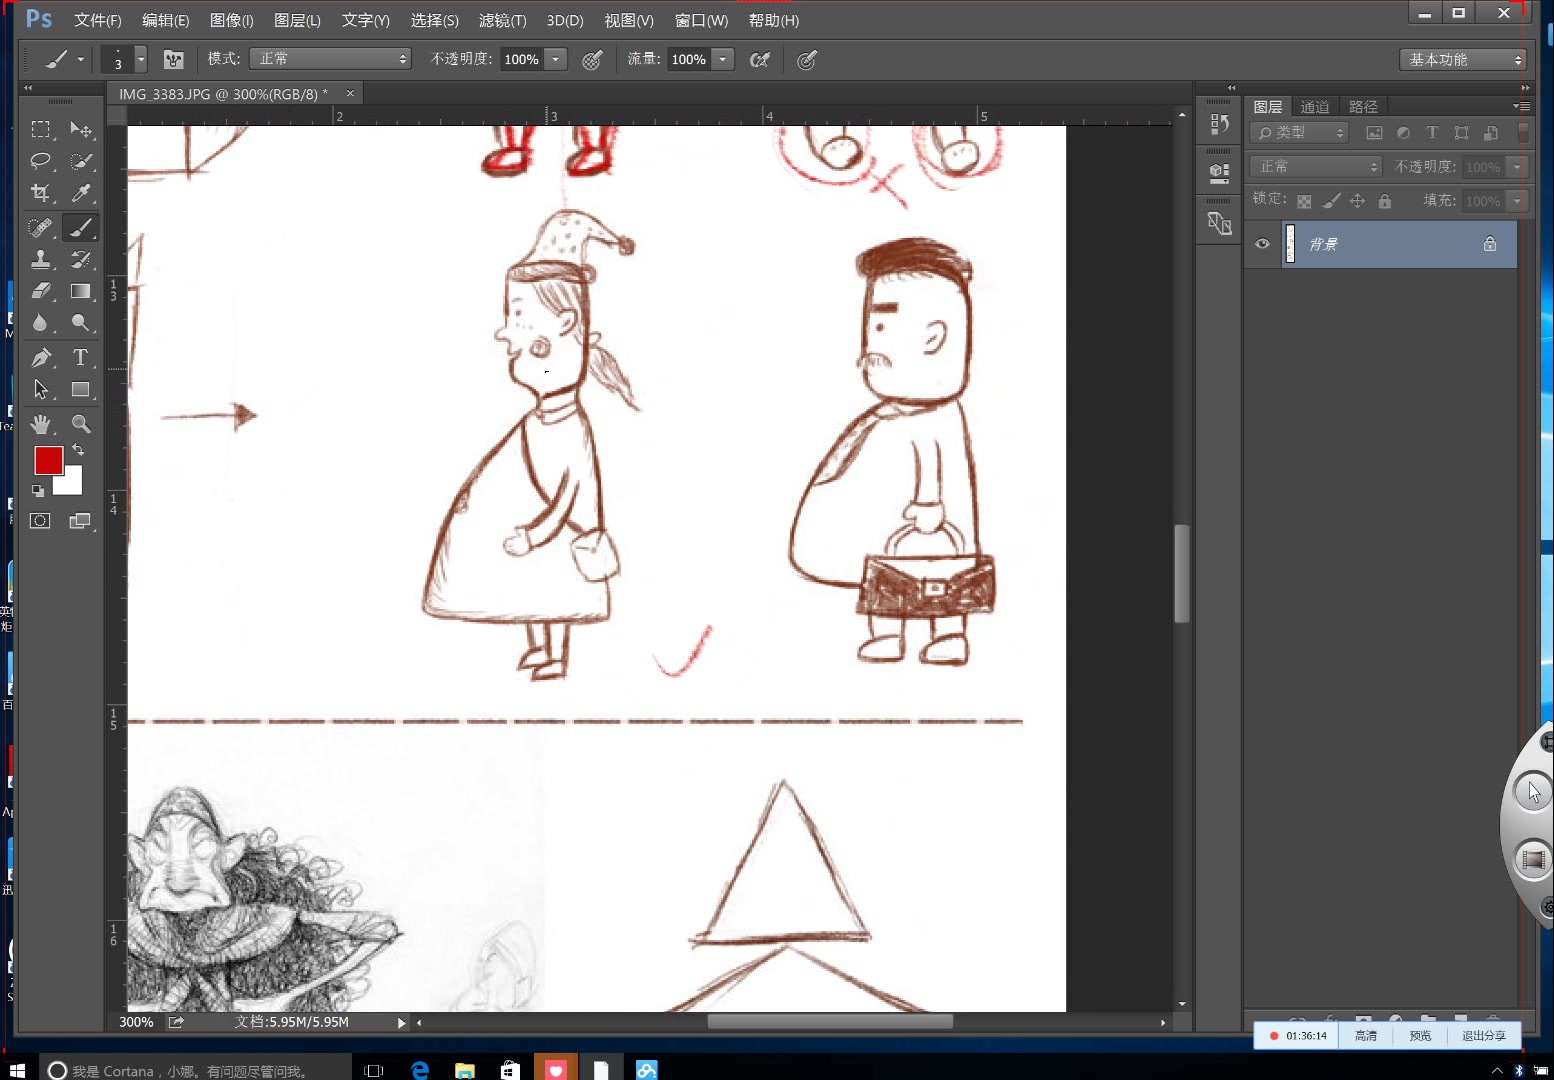Viewport: 1554px width, 1080px height.
Task: Select the Crop tool
Action: [x=40, y=193]
